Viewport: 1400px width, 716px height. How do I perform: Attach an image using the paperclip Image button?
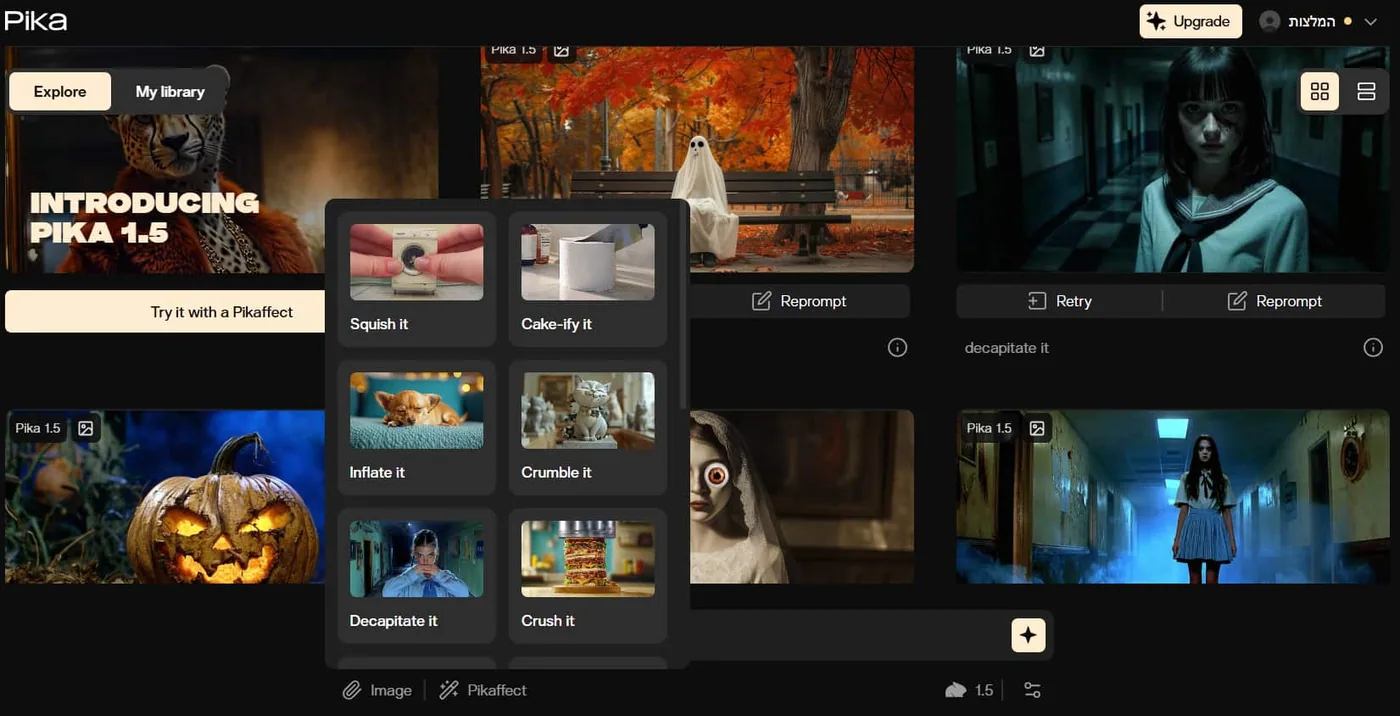tap(377, 690)
